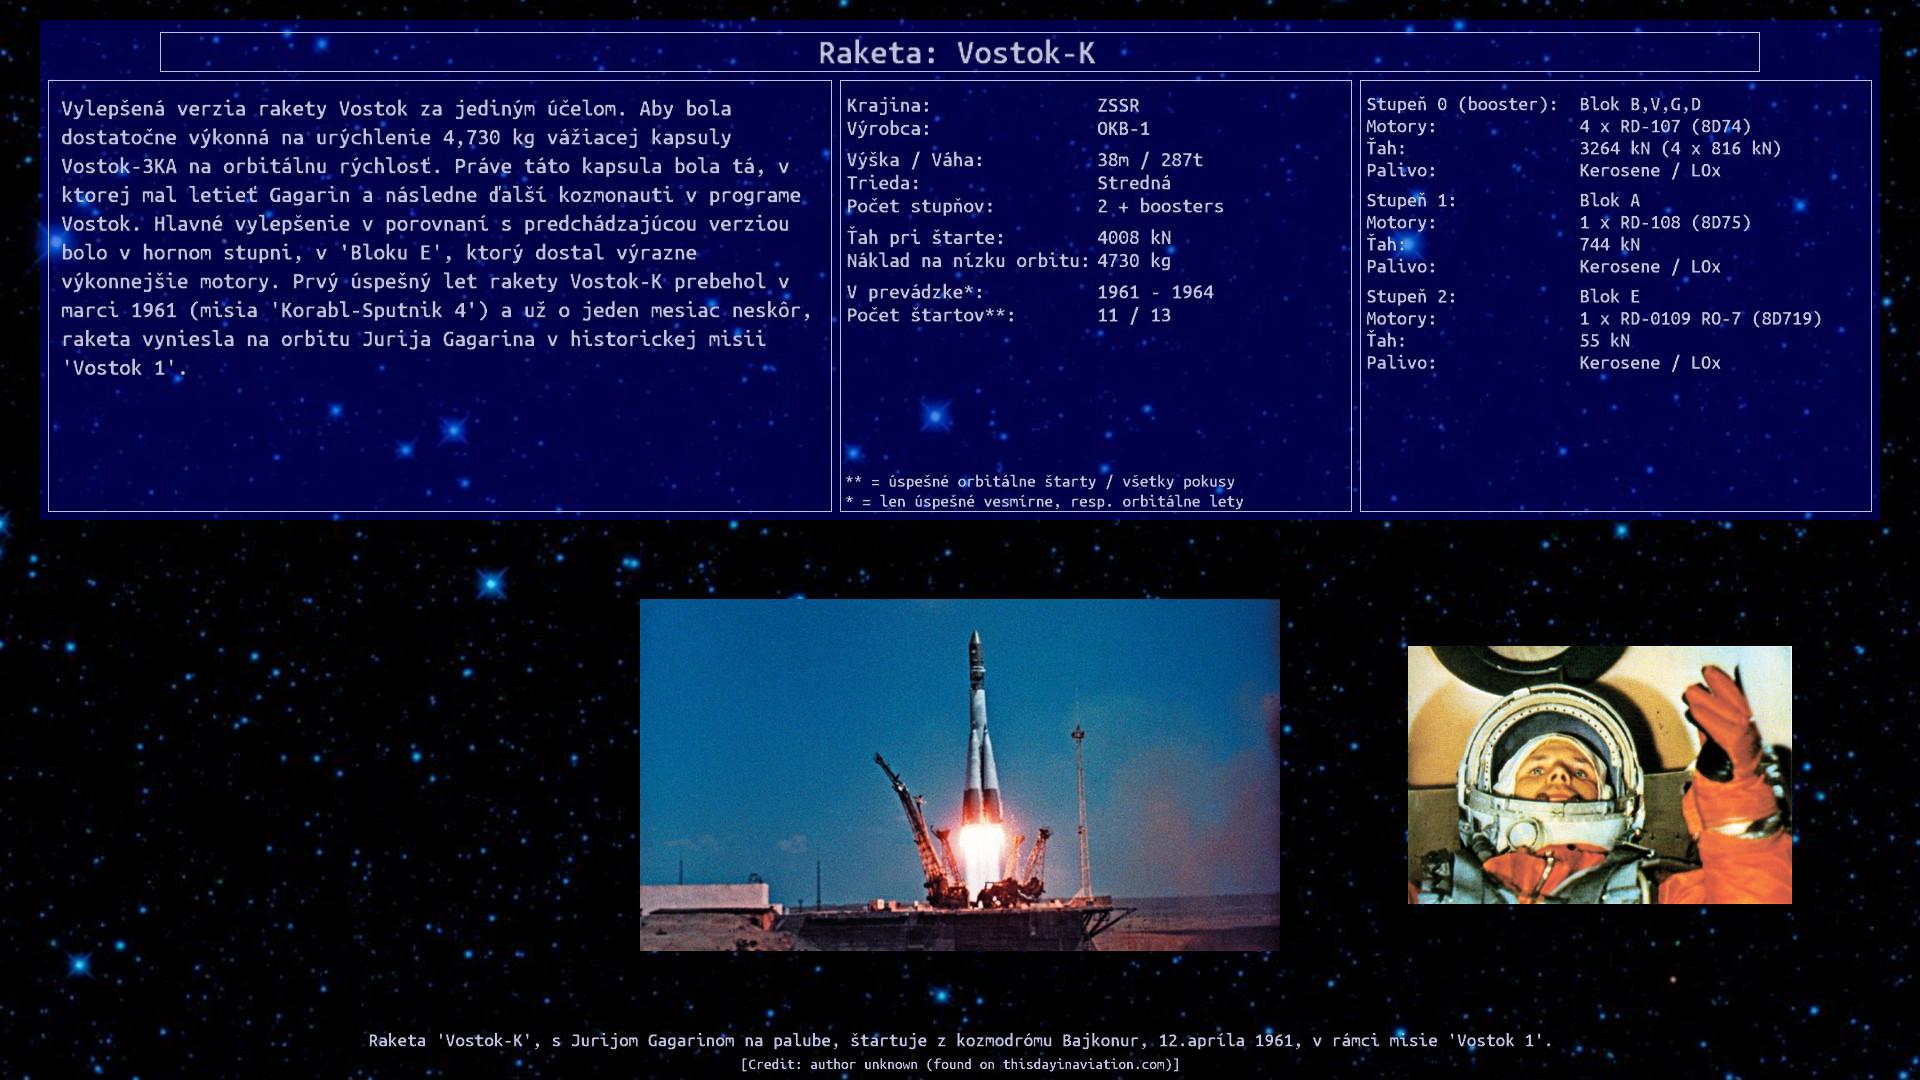Click the rocket description text panel
Image resolution: width=1920 pixels, height=1080 pixels.
pos(439,295)
